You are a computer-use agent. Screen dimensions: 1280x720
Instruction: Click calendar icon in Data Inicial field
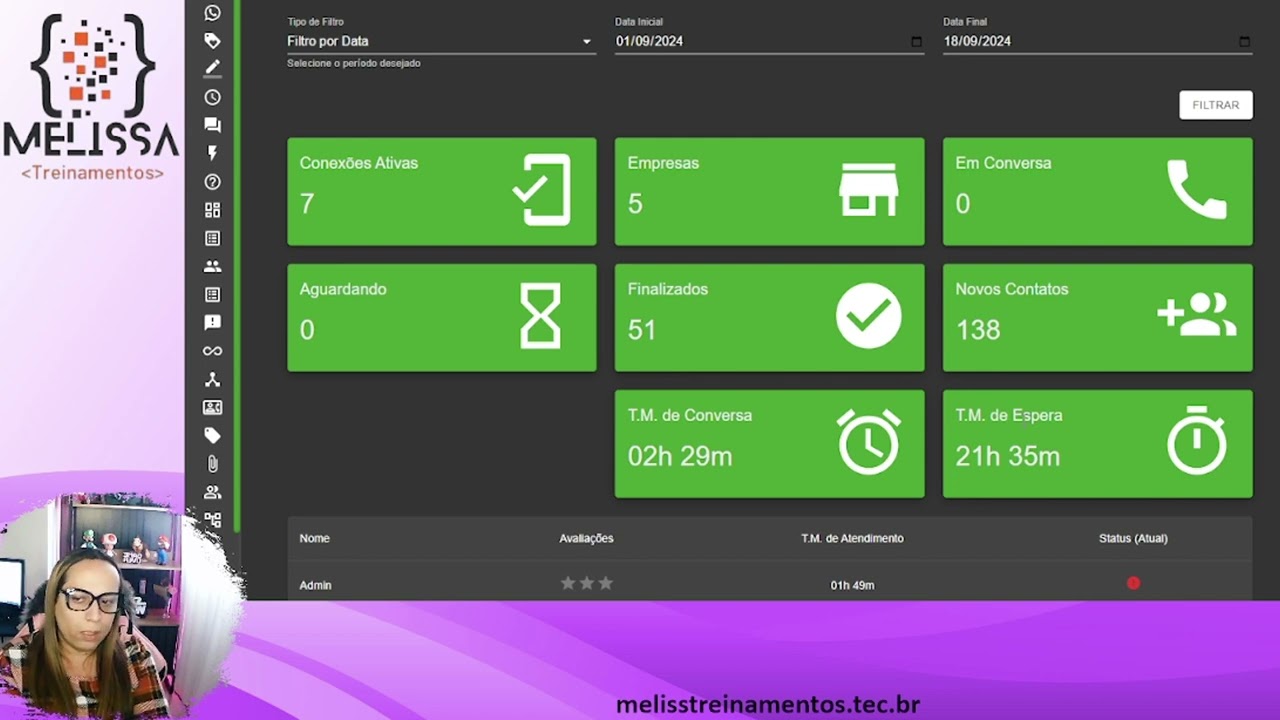916,41
